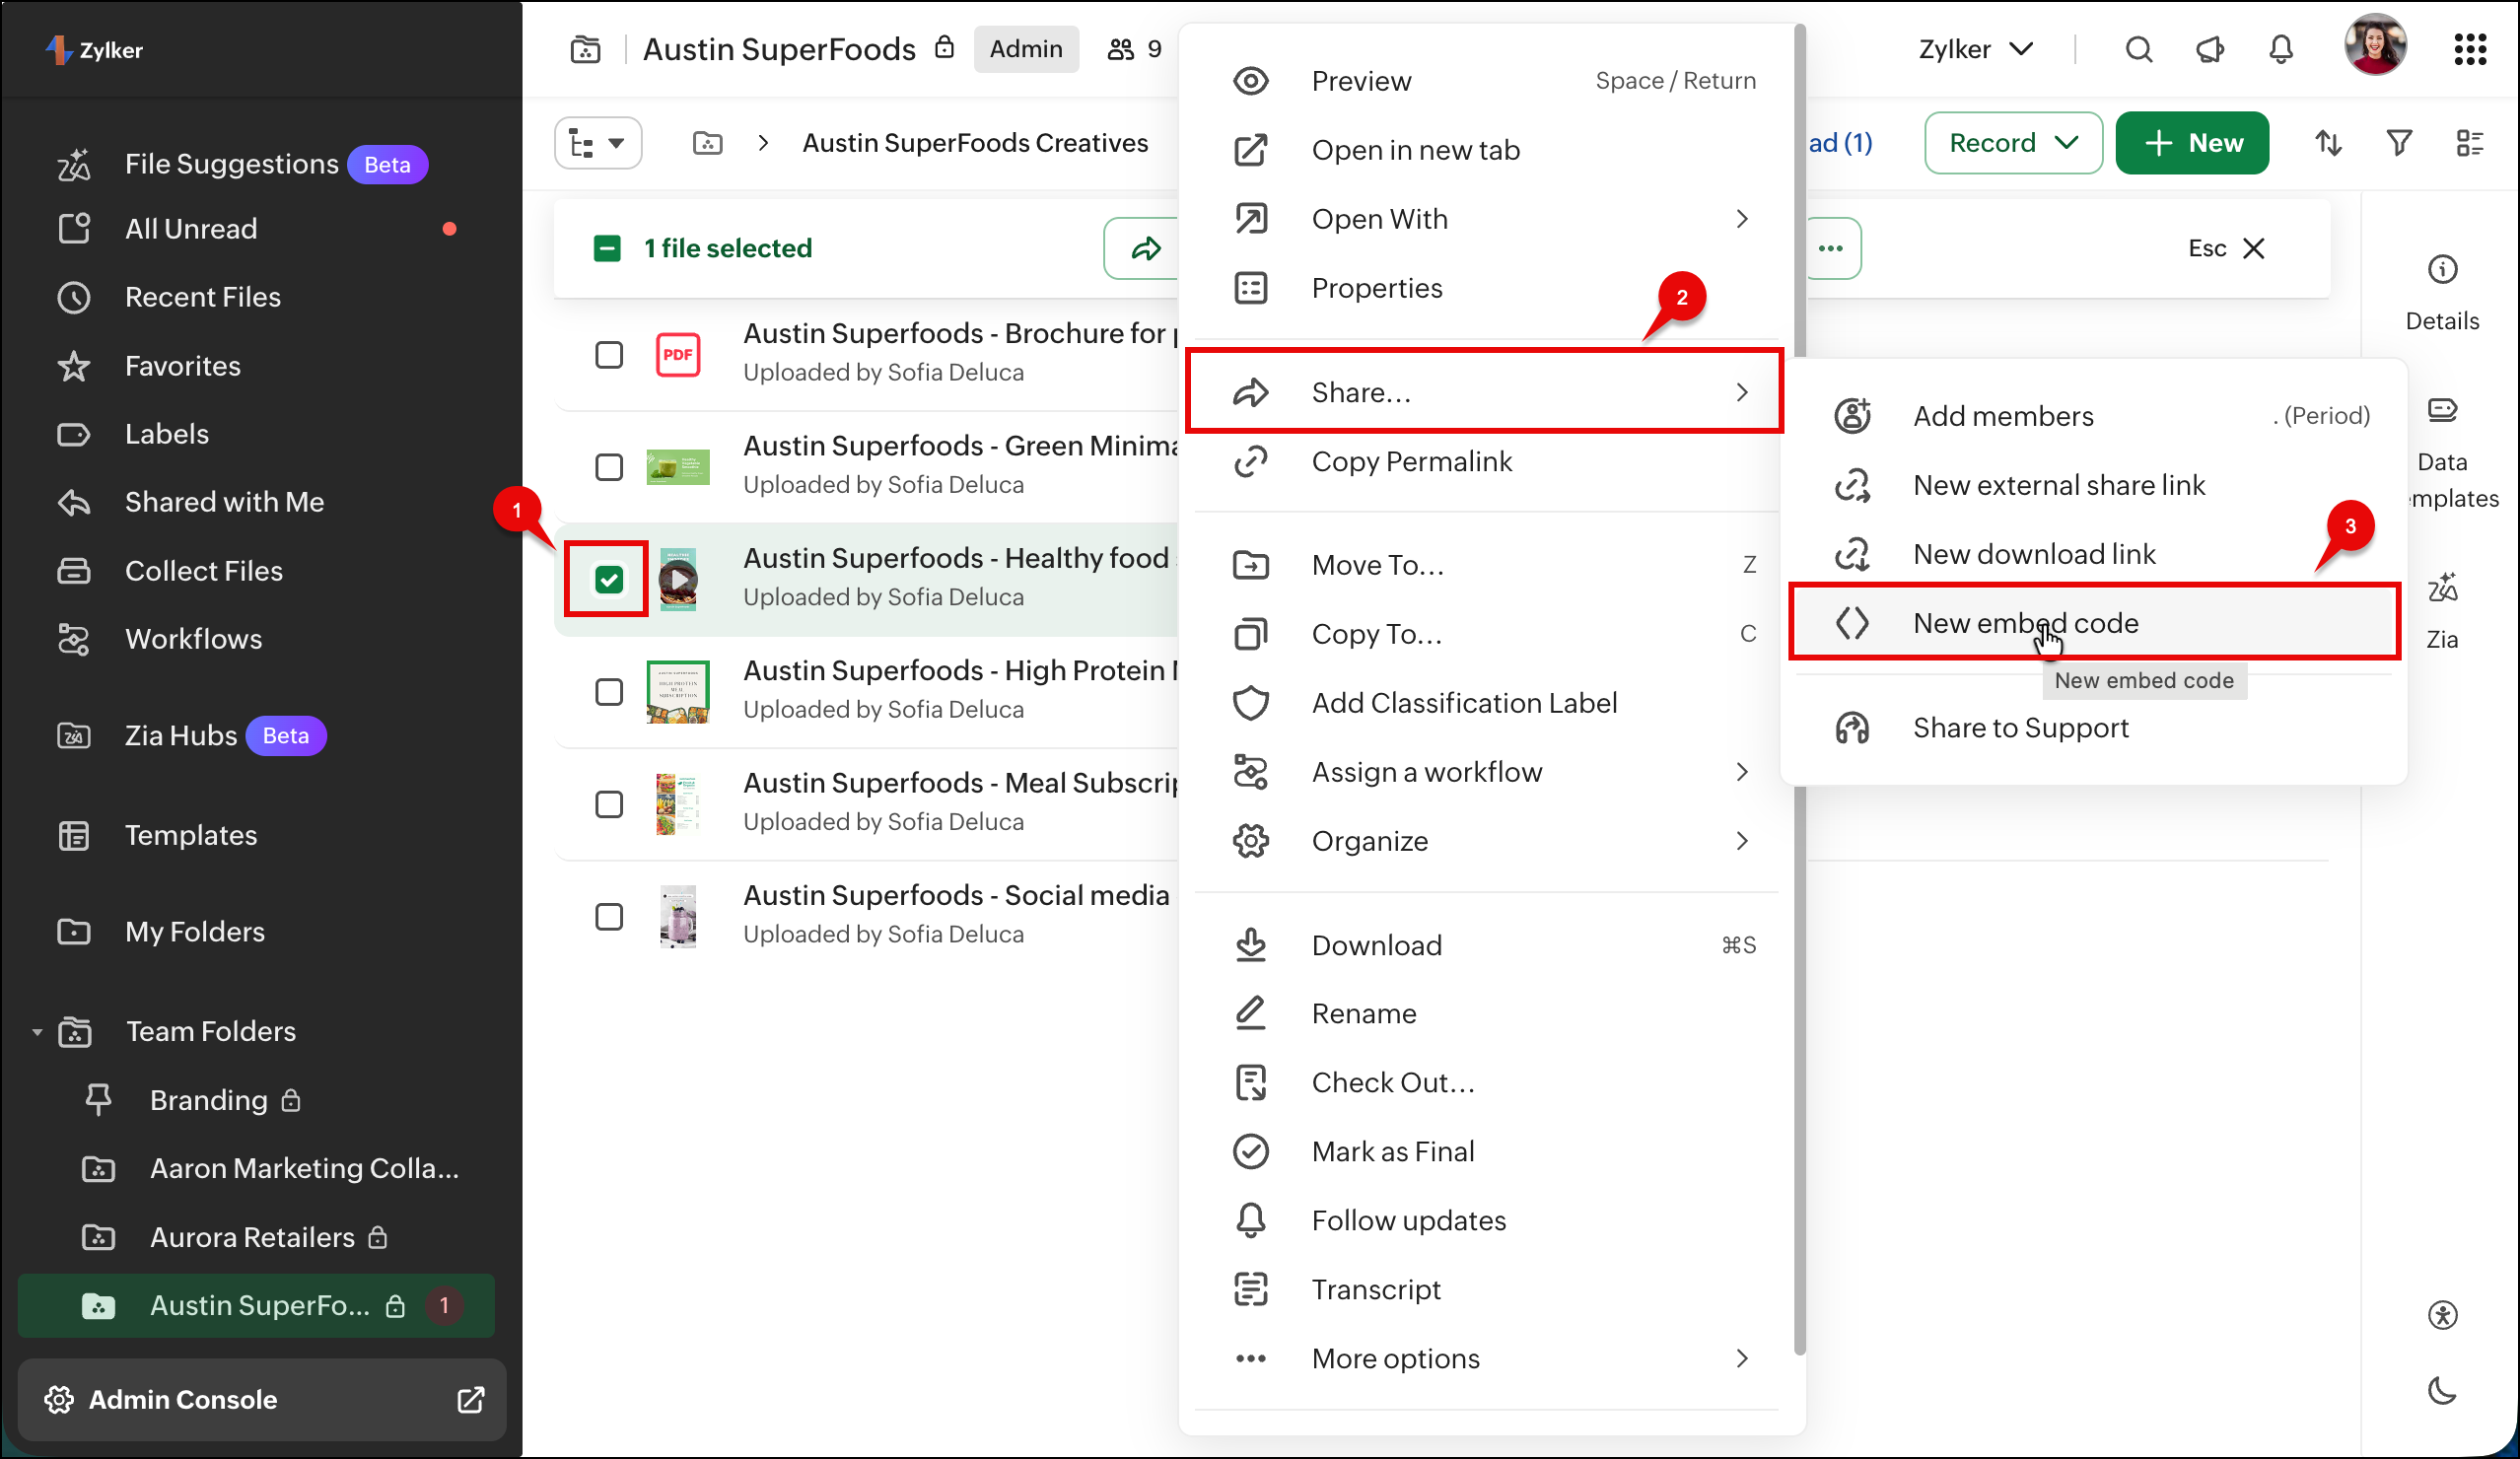
Task: Select Open in new tab
Action: click(x=1492, y=150)
